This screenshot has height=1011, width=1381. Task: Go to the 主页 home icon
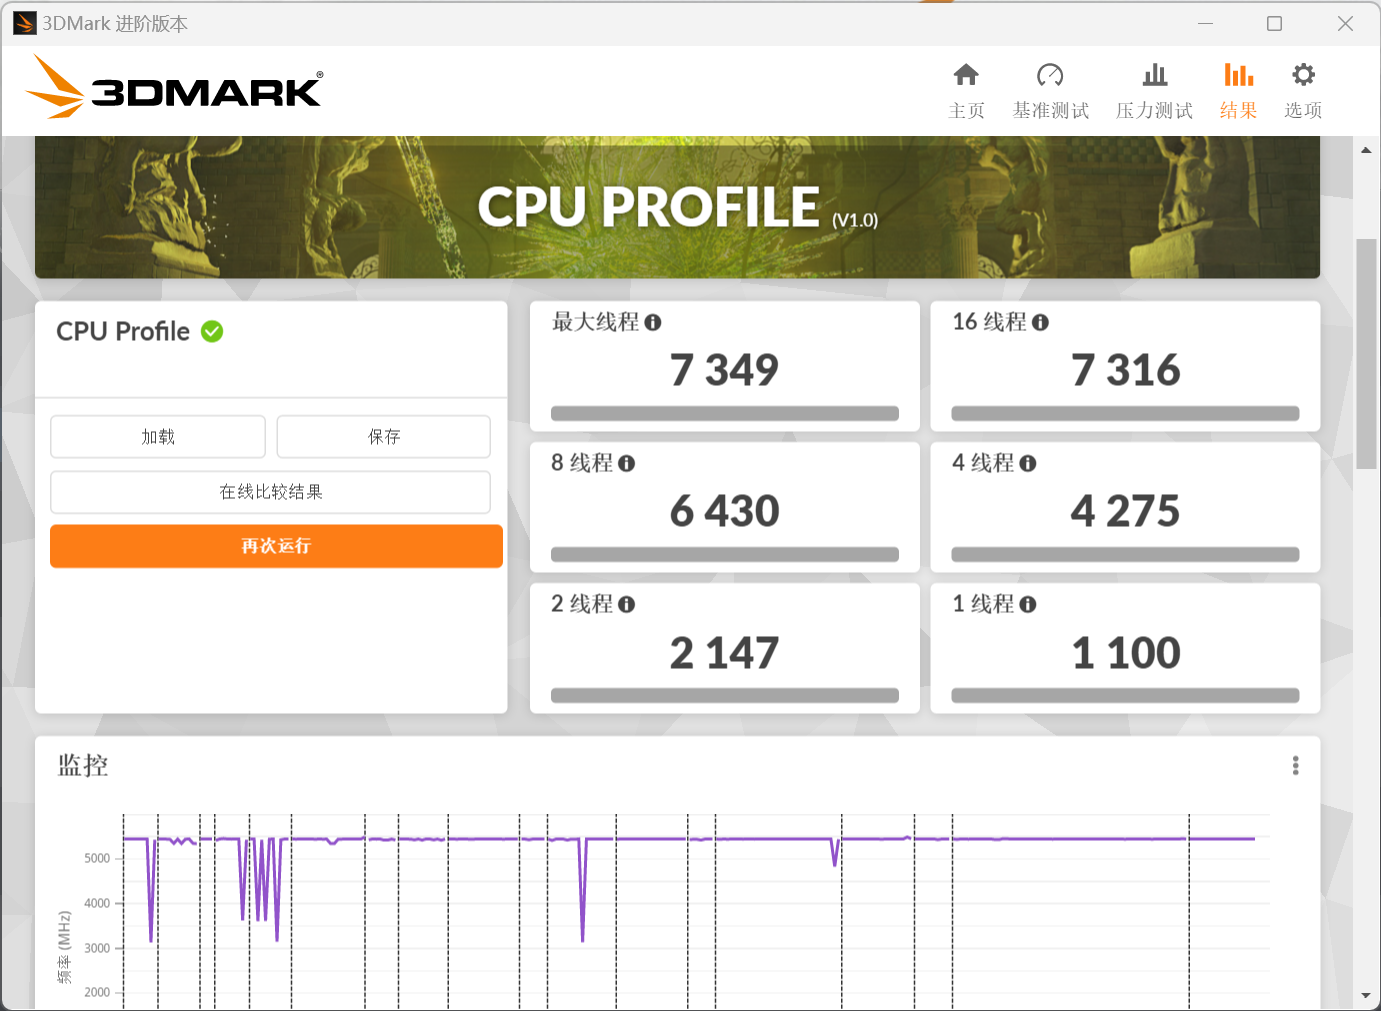coord(966,75)
